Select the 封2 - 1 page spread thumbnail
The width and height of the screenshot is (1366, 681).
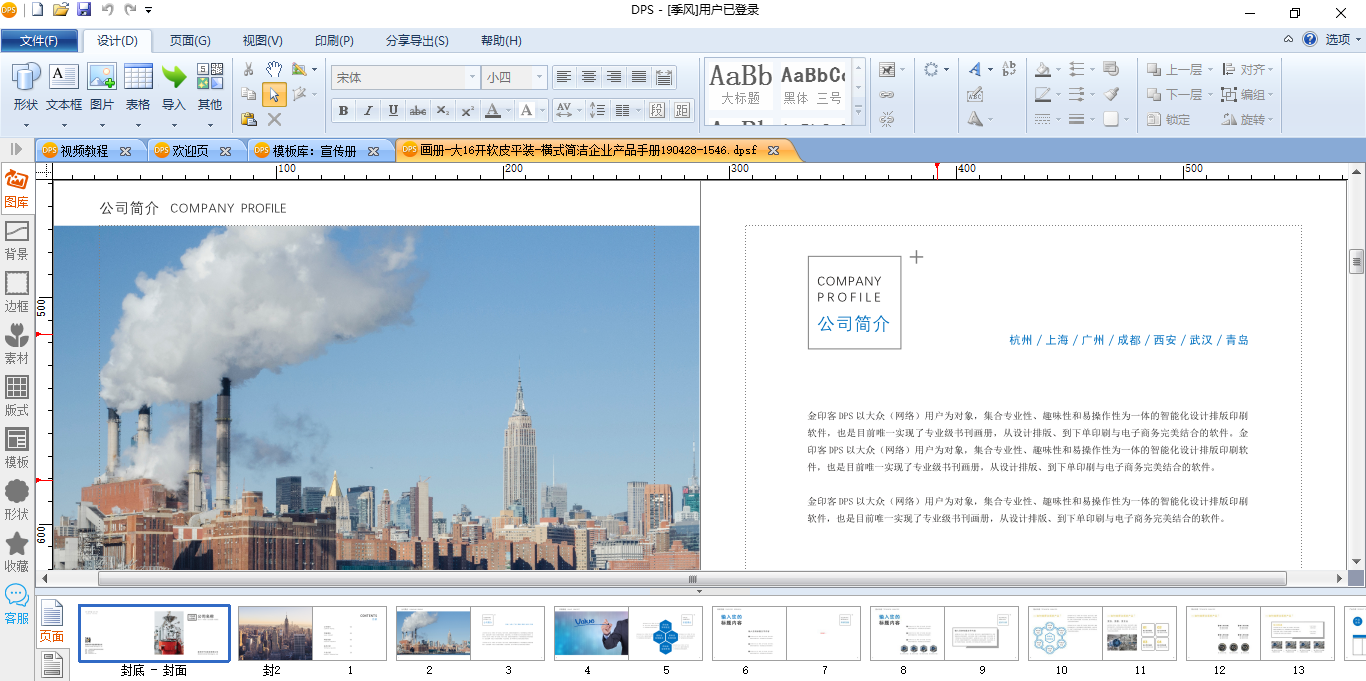312,633
